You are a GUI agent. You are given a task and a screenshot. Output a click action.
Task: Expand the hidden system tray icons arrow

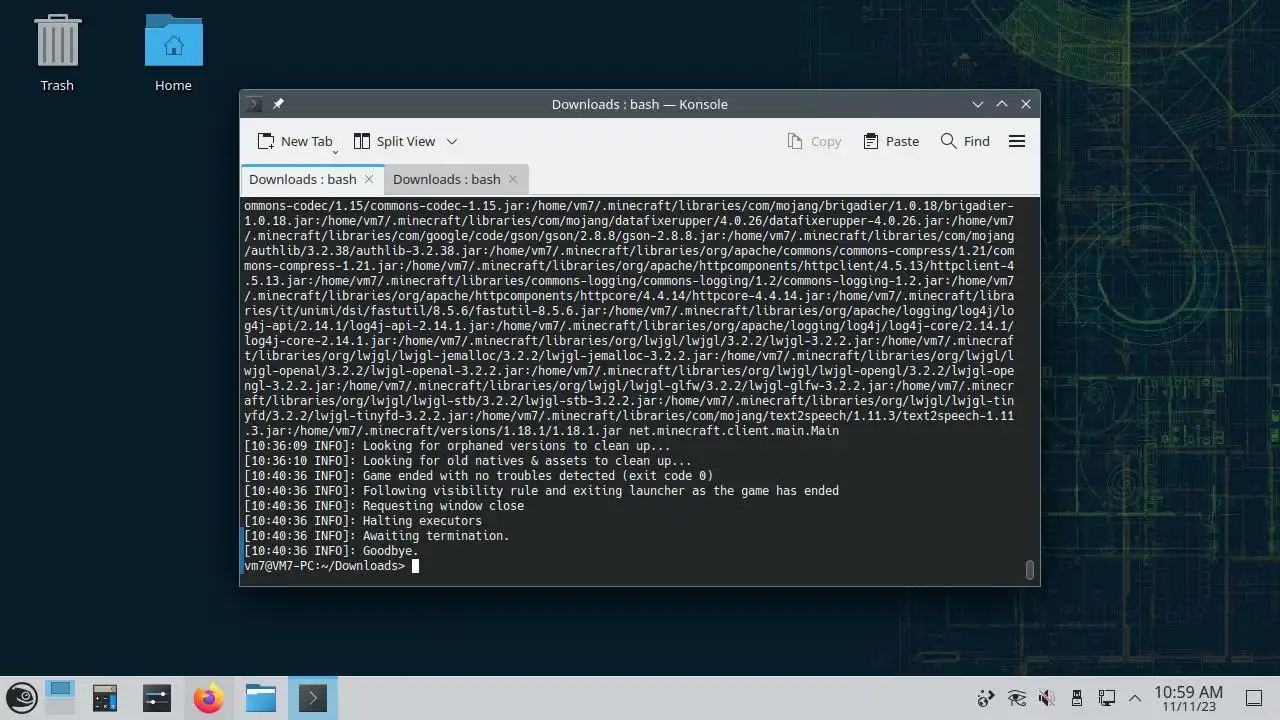coord(1135,698)
